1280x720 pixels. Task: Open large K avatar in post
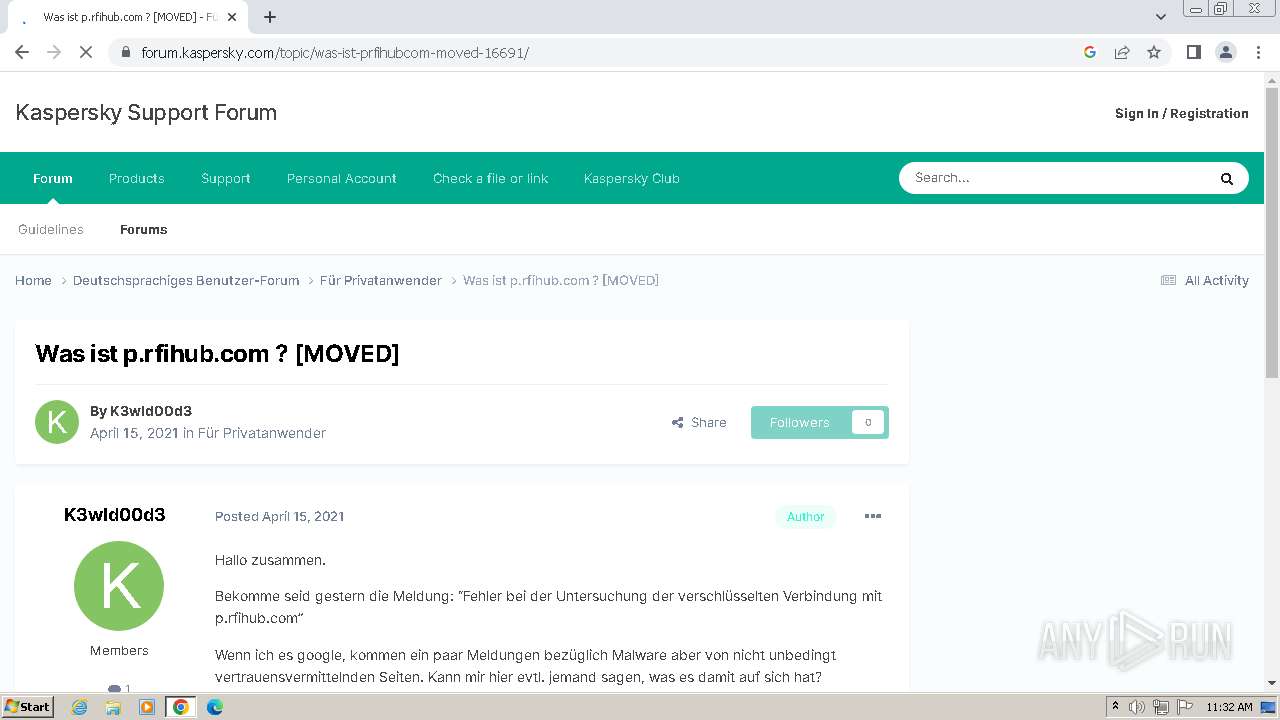pyautogui.click(x=119, y=586)
